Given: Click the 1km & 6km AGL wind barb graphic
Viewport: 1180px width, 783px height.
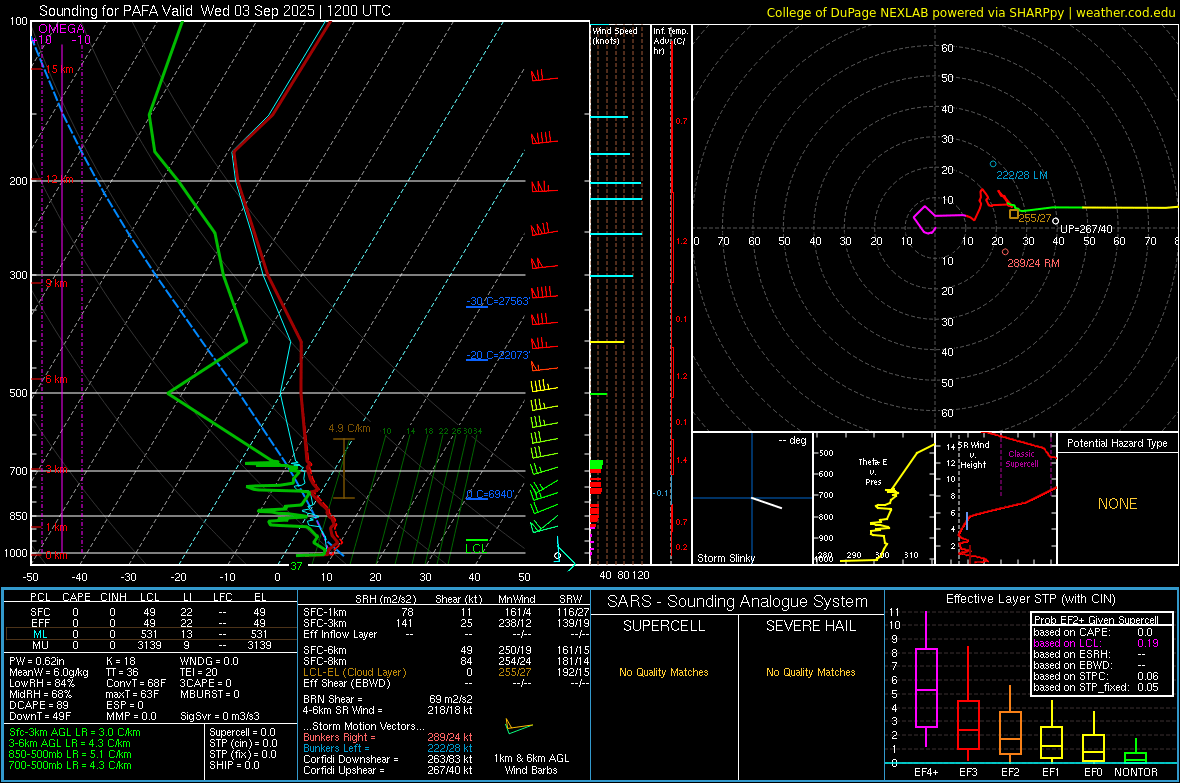Looking at the screenshot, I should pyautogui.click(x=519, y=727).
